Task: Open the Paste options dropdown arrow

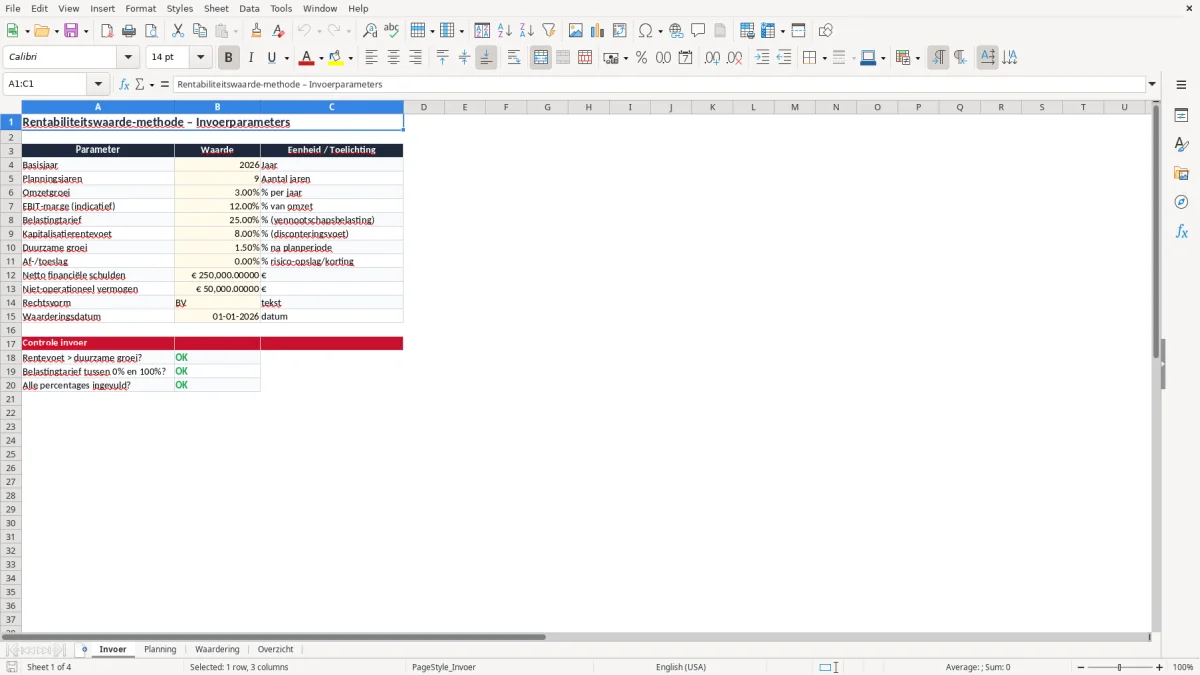Action: [235, 31]
